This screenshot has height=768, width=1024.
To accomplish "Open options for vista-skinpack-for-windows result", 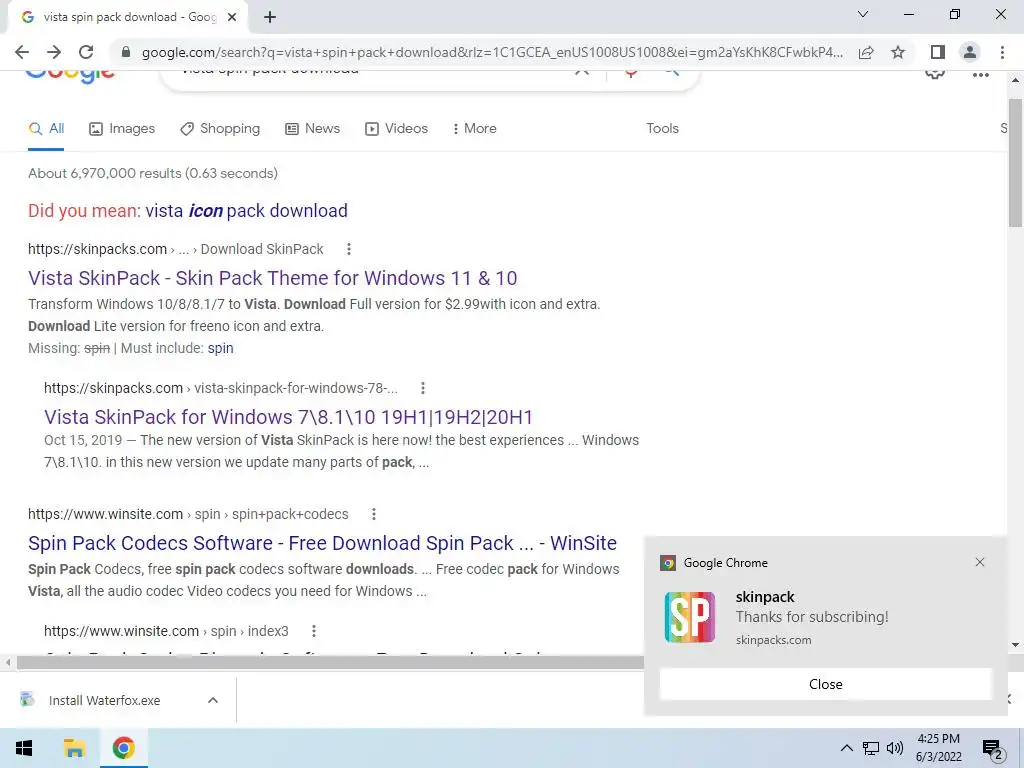I will [423, 389].
